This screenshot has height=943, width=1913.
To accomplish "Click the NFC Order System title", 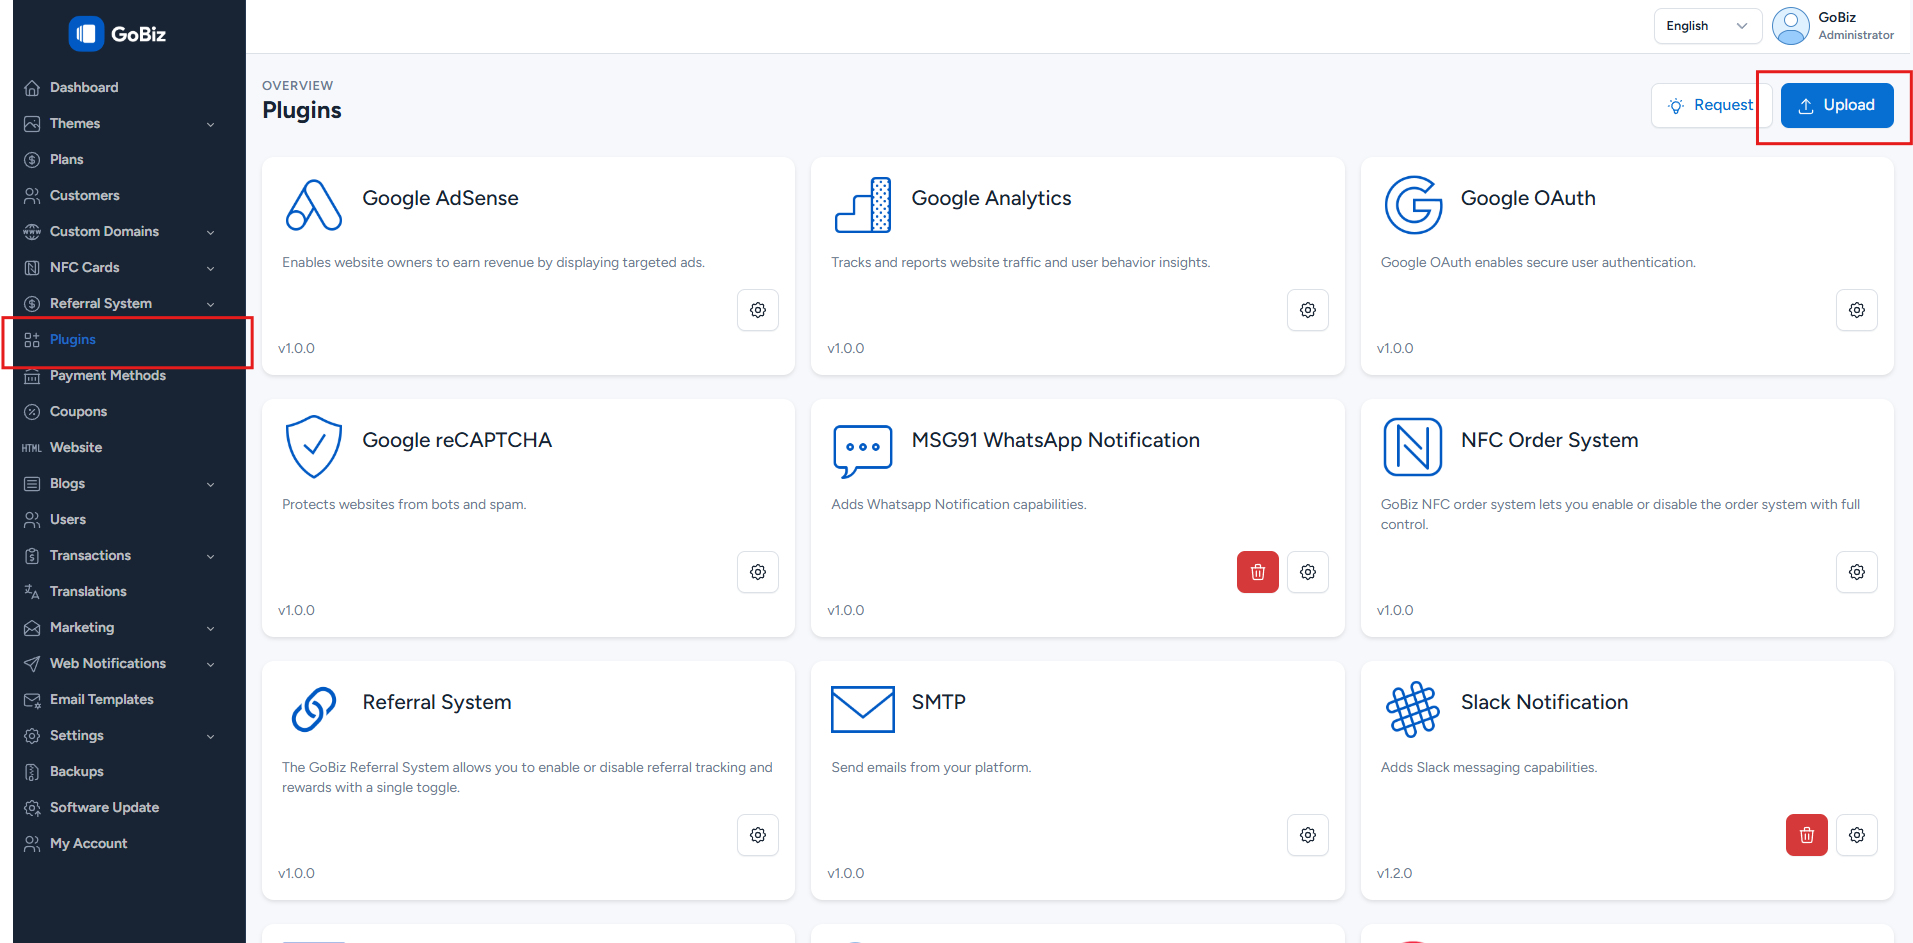I will [1549, 440].
